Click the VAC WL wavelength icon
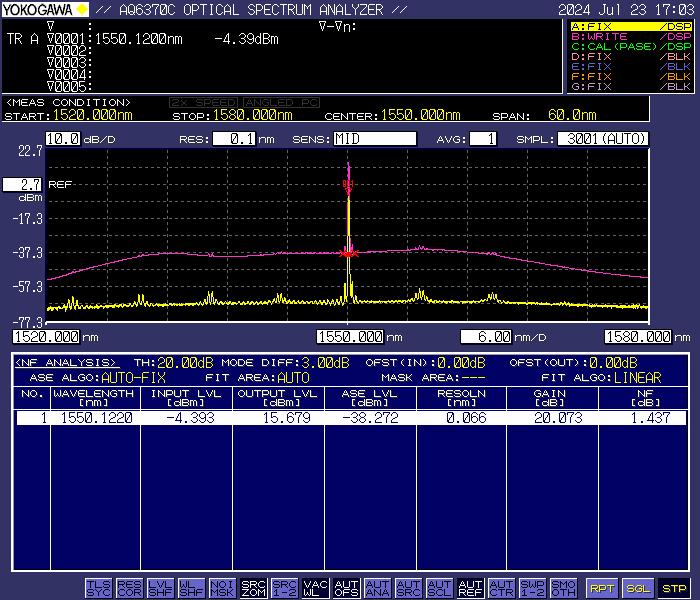 pos(315,588)
